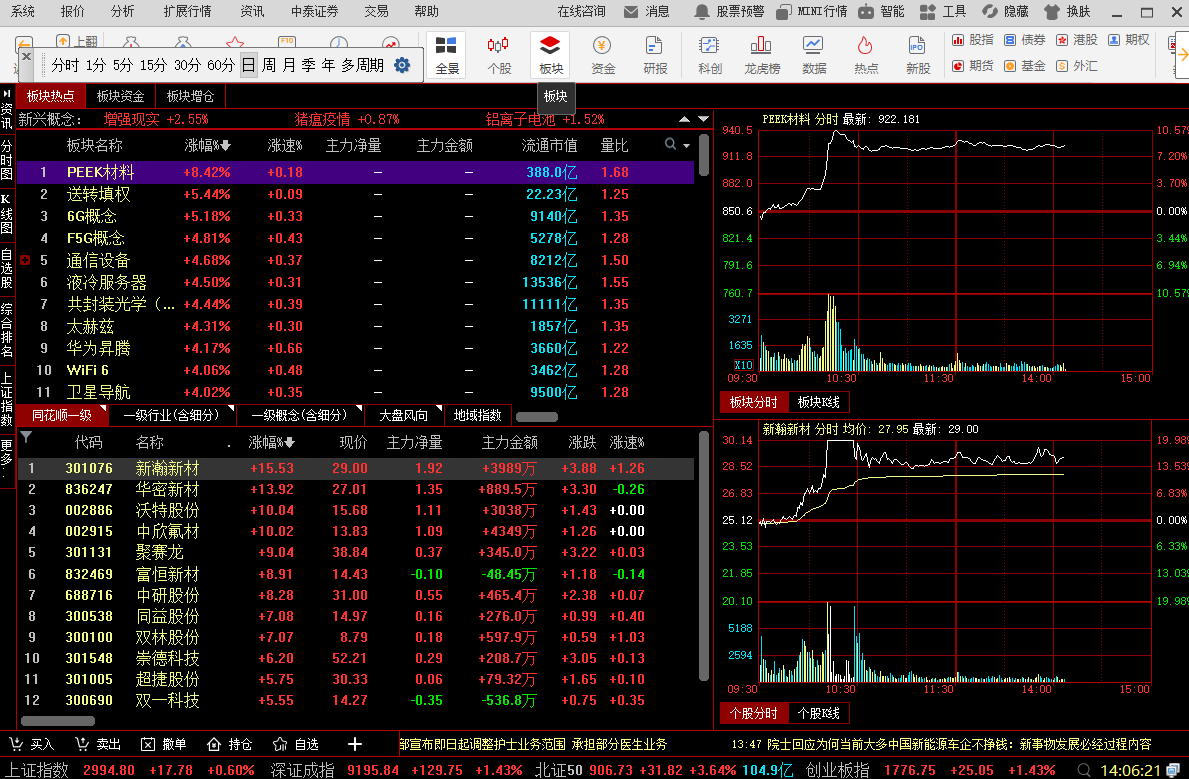1189x779 pixels.
Task: Click the 自选 watchlist button
Action: pyautogui.click(x=296, y=744)
